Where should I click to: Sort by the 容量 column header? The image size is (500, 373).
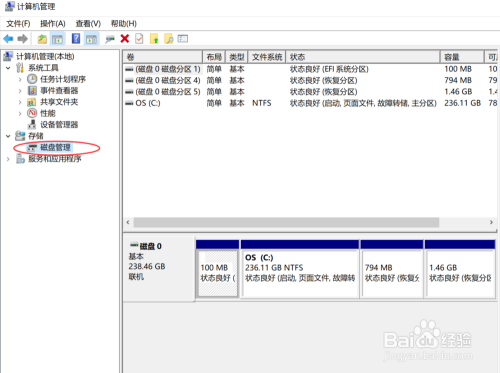point(462,57)
